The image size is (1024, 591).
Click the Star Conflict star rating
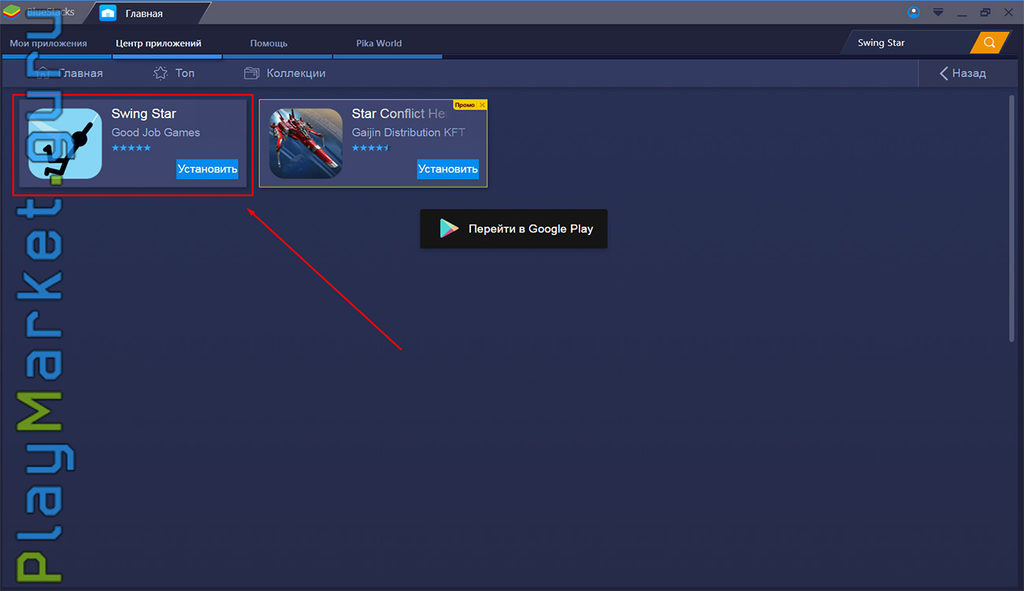[370, 148]
